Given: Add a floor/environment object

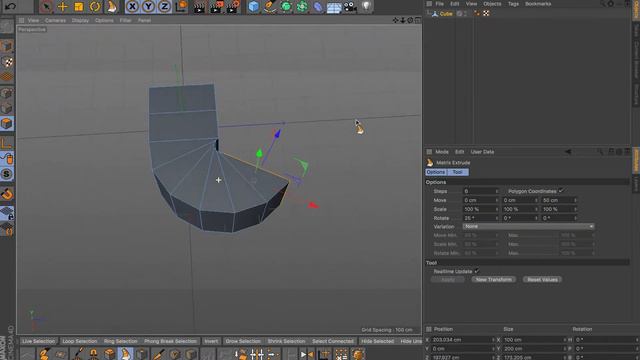Looking at the screenshot, I should [x=334, y=7].
